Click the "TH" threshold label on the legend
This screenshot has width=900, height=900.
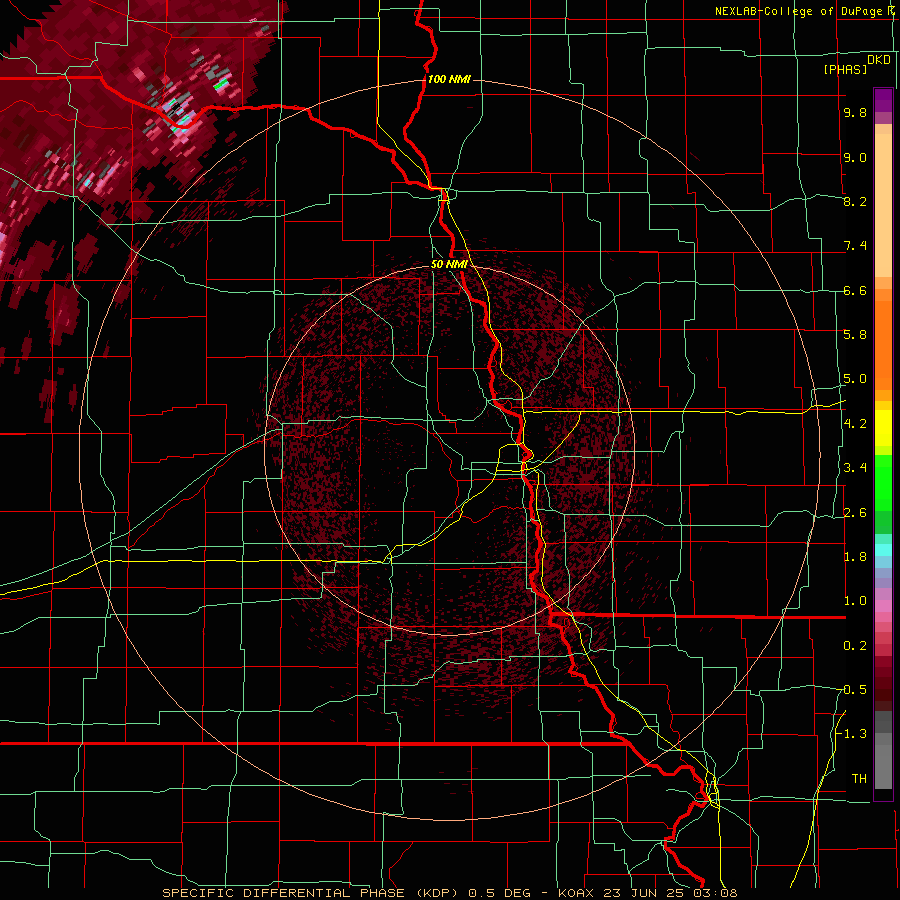[x=859, y=778]
